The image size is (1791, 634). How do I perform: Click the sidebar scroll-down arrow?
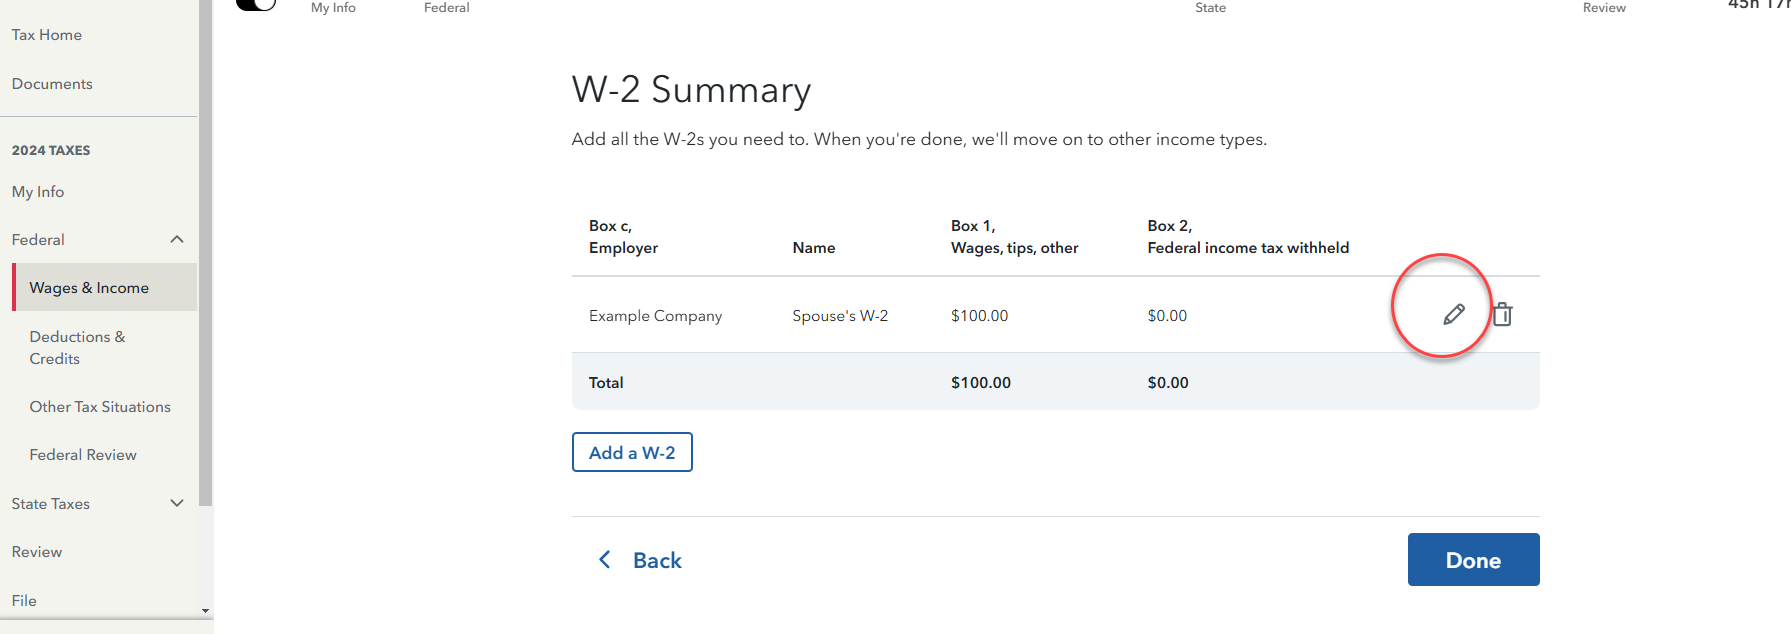pyautogui.click(x=205, y=610)
